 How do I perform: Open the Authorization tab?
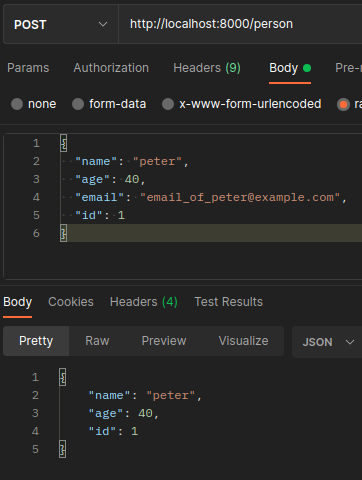pos(111,68)
